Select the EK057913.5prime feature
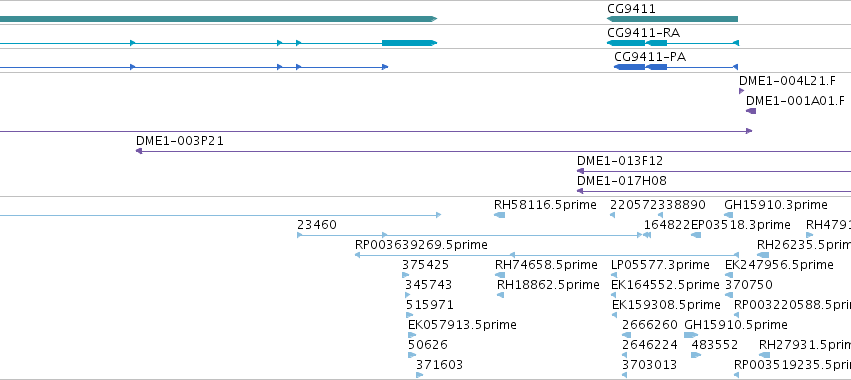Screen dimensions: 851x380 [x=412, y=335]
